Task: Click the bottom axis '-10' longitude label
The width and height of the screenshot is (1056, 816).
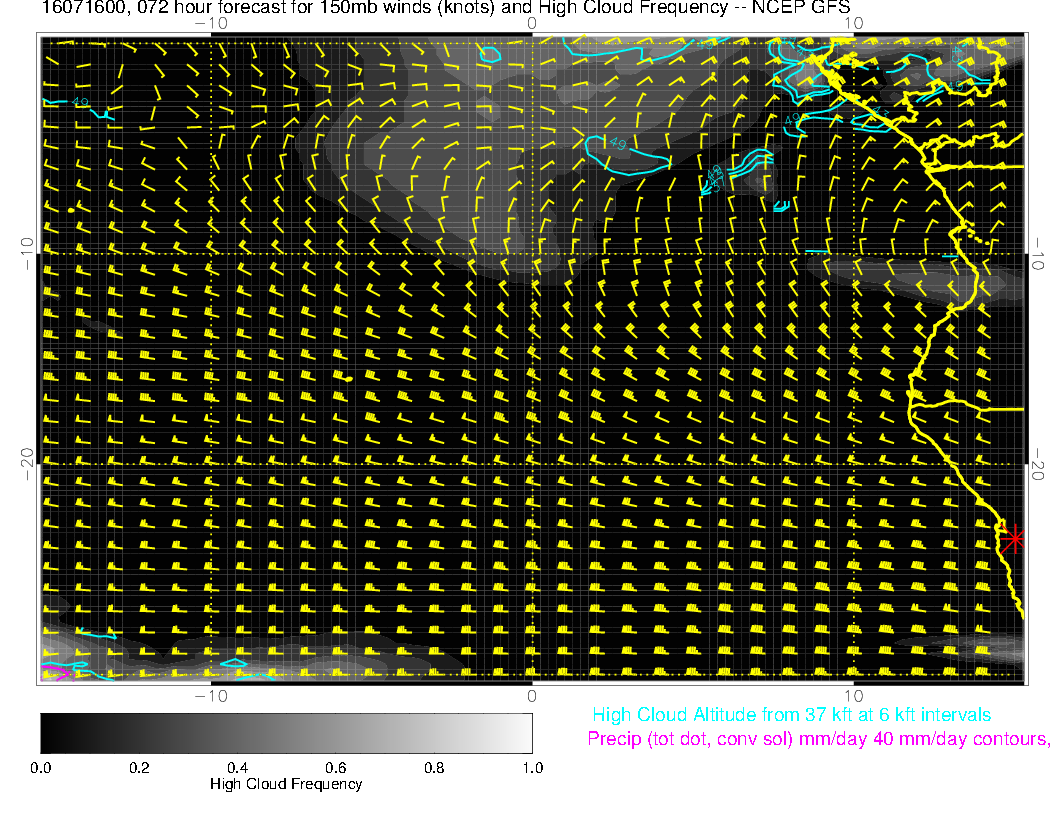Action: point(211,696)
